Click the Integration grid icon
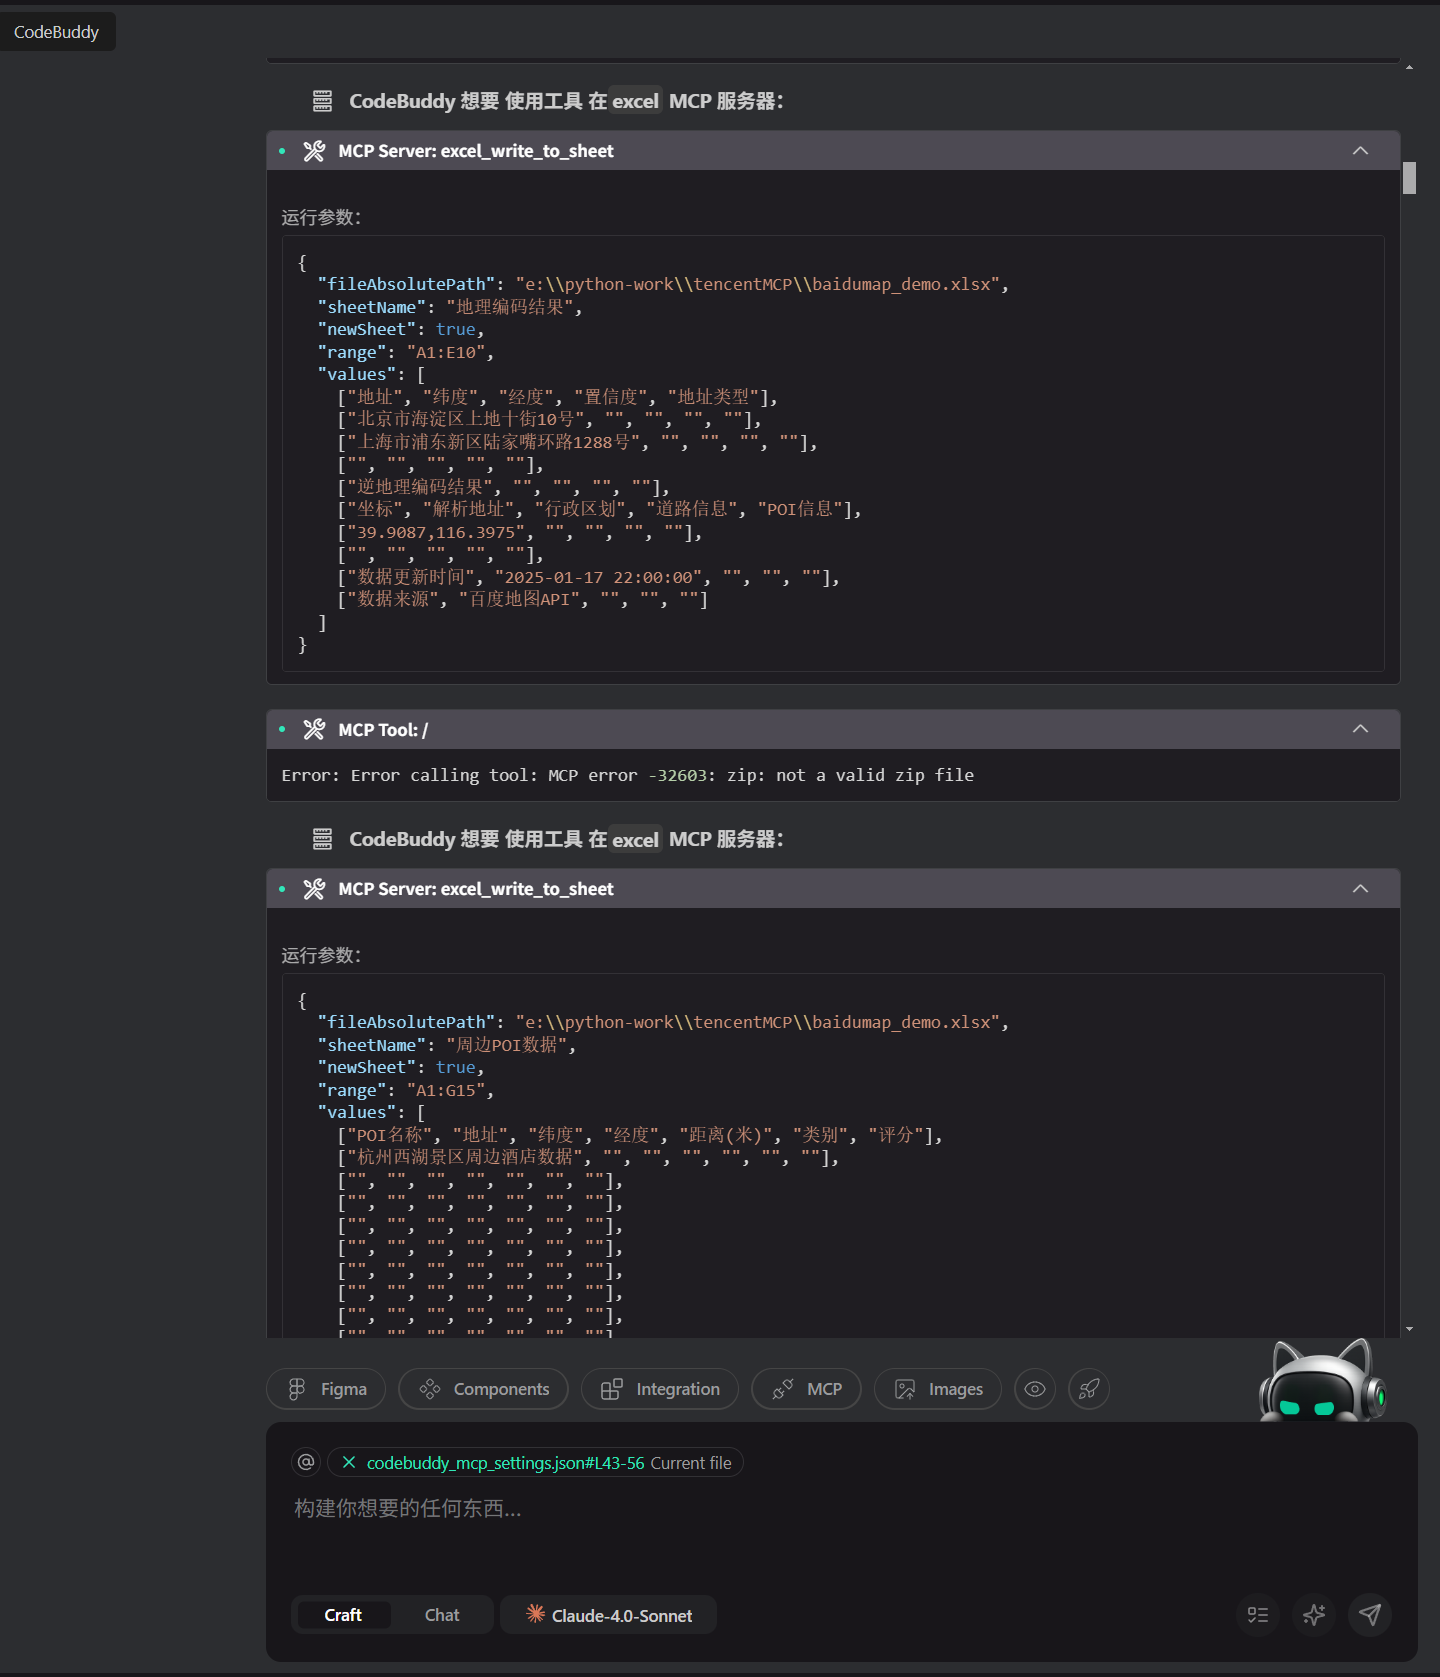 point(611,1389)
